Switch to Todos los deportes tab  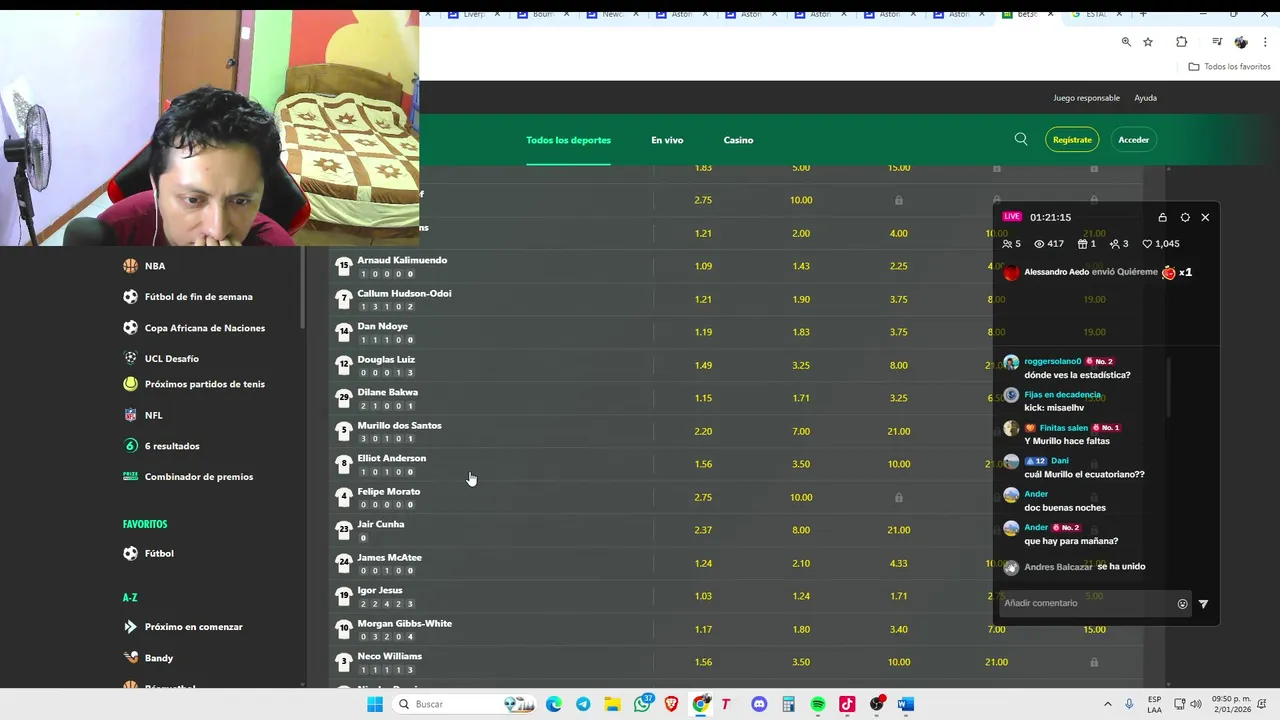pyautogui.click(x=568, y=140)
